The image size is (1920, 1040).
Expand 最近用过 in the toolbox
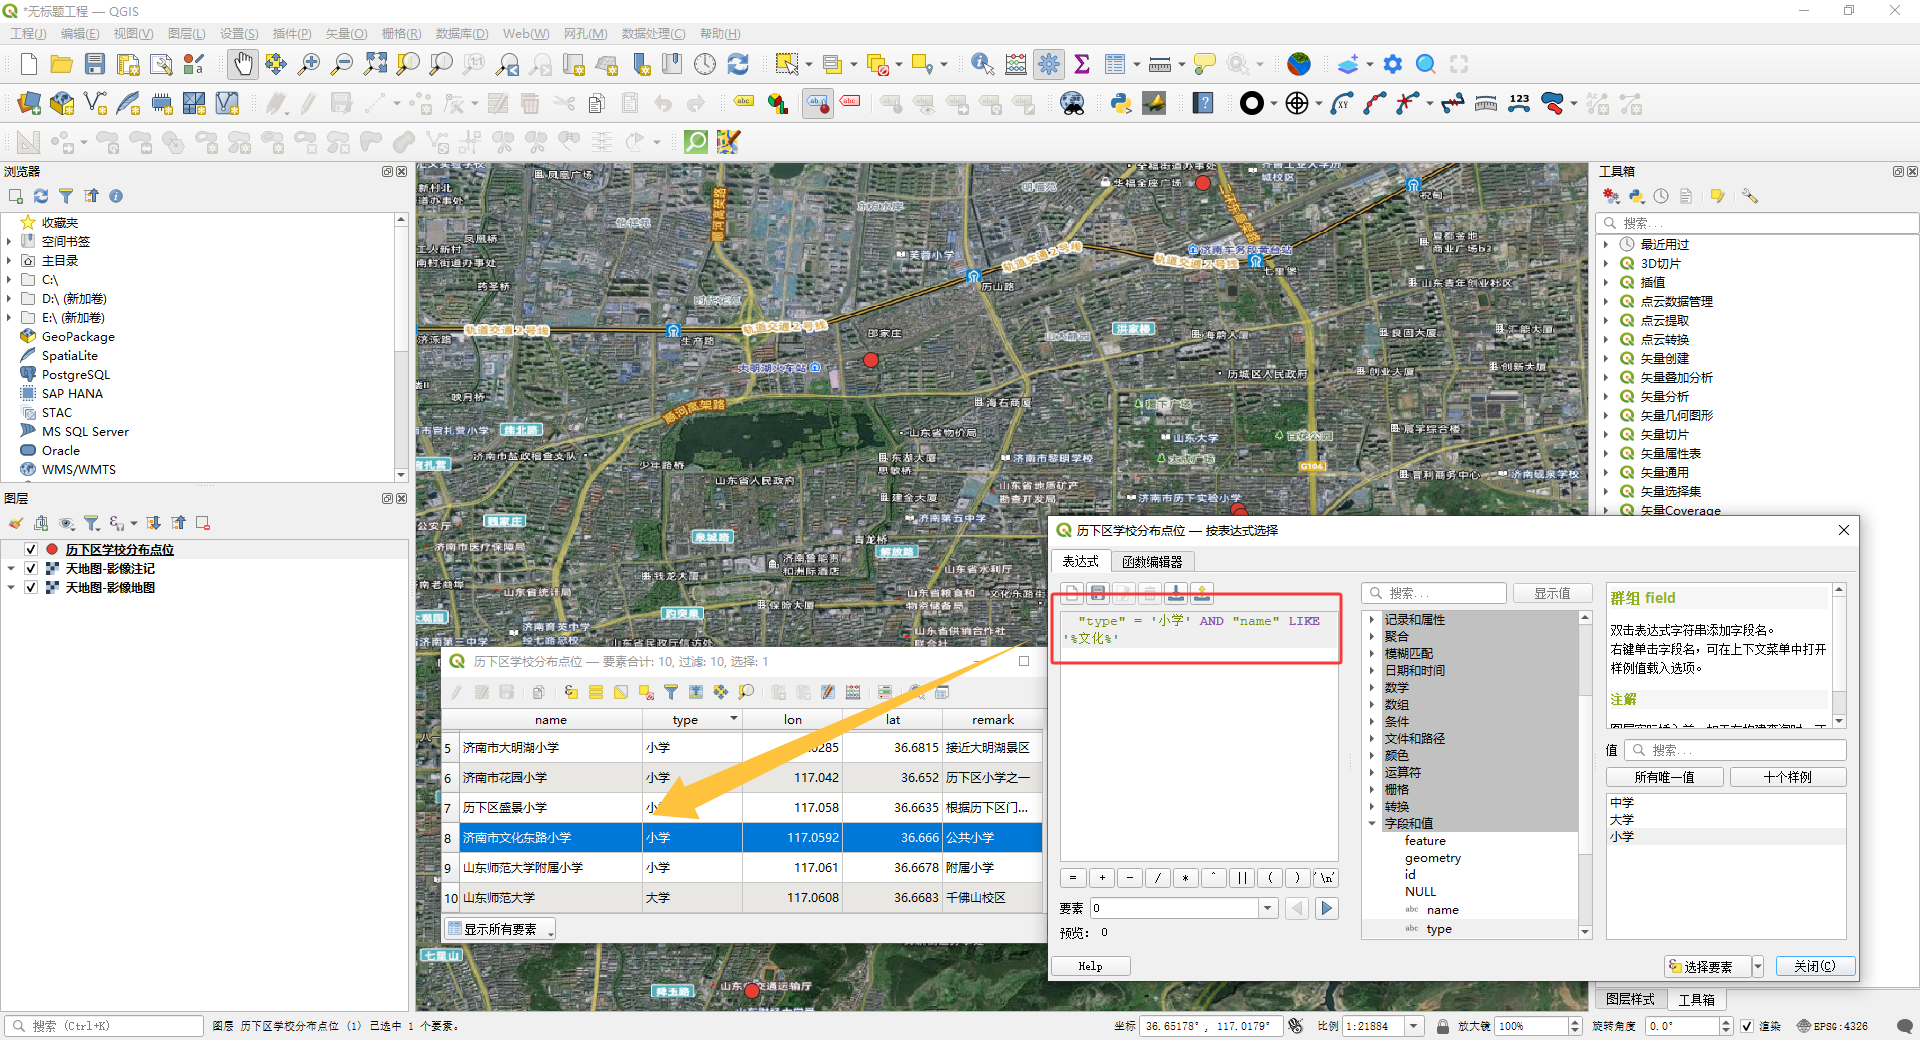pos(1606,245)
